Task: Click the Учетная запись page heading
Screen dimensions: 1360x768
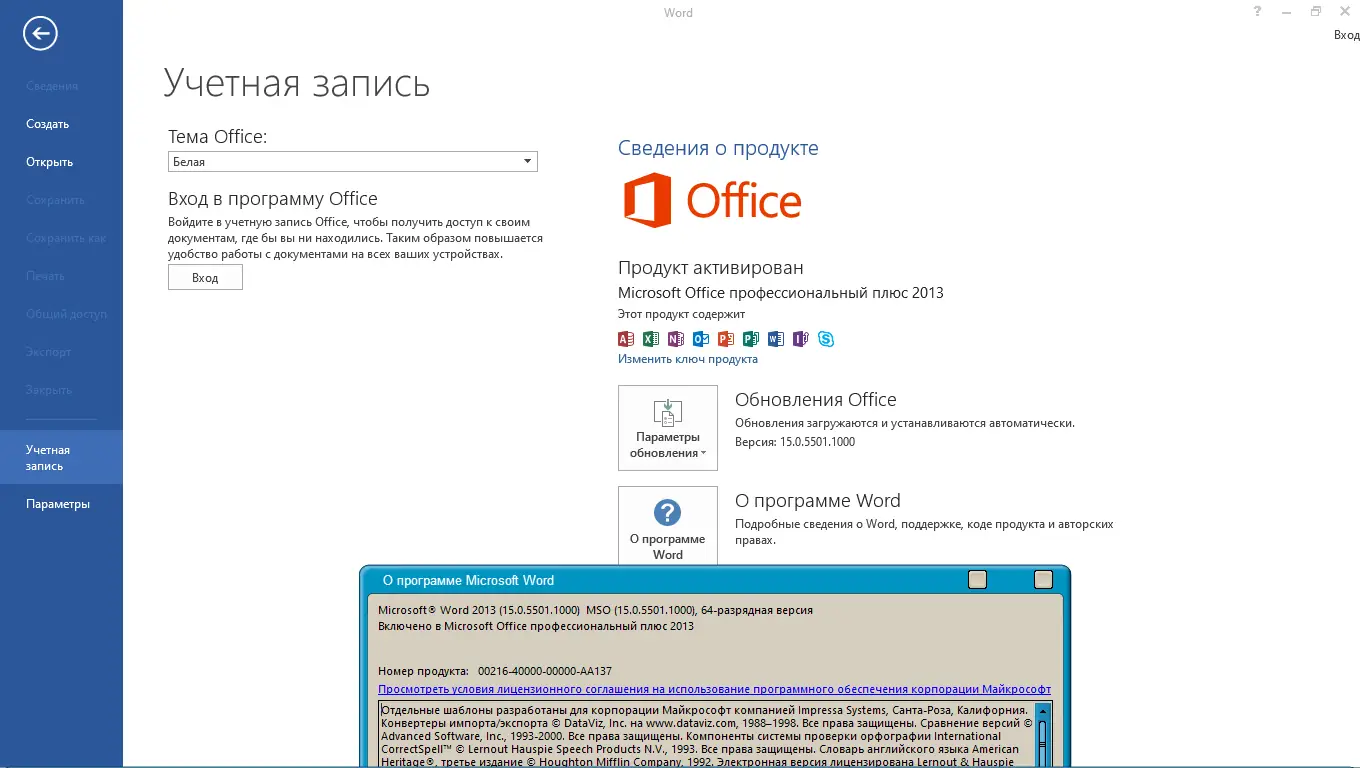Action: pyautogui.click(x=297, y=83)
